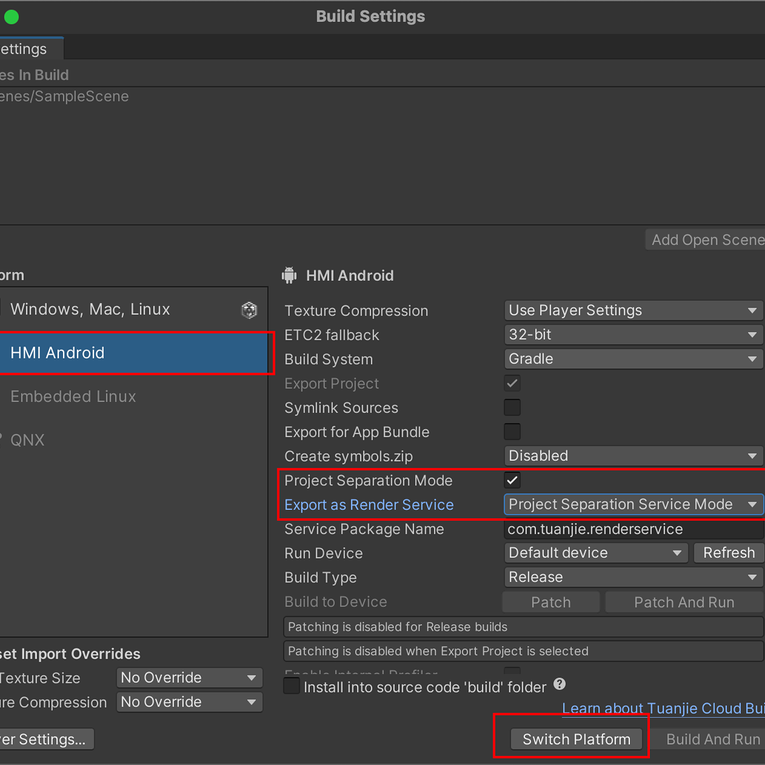Open the Export as Render Service dropdown
765x765 pixels.
633,504
